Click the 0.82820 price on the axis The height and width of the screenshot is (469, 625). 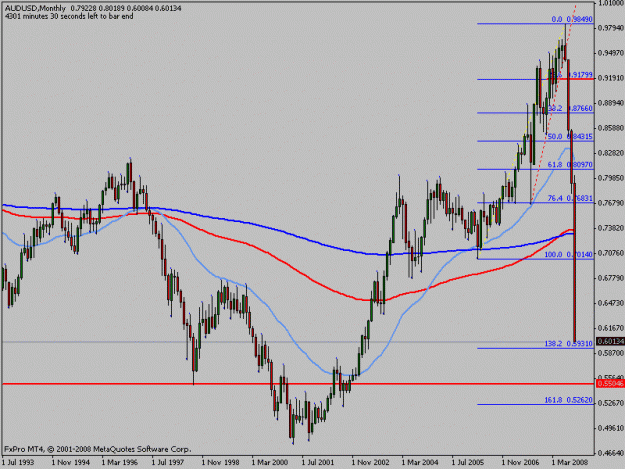611,153
